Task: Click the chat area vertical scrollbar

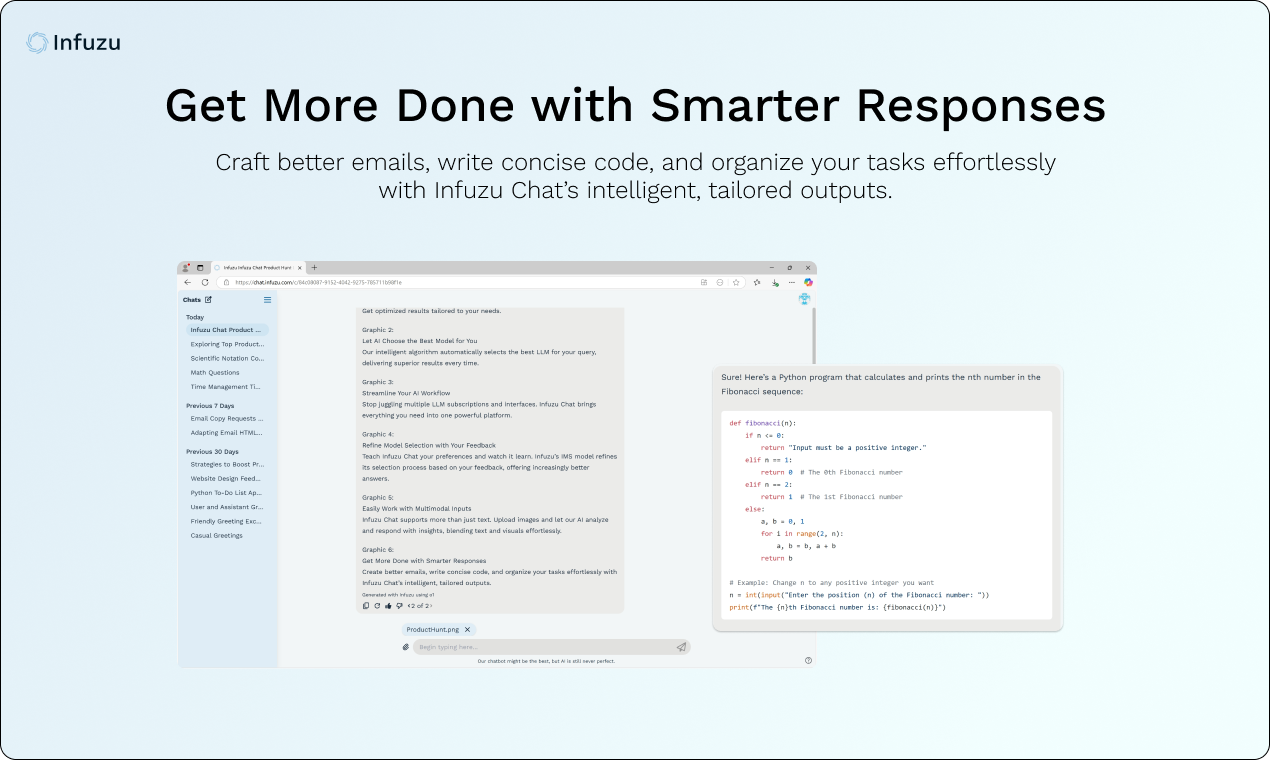Action: (x=814, y=335)
